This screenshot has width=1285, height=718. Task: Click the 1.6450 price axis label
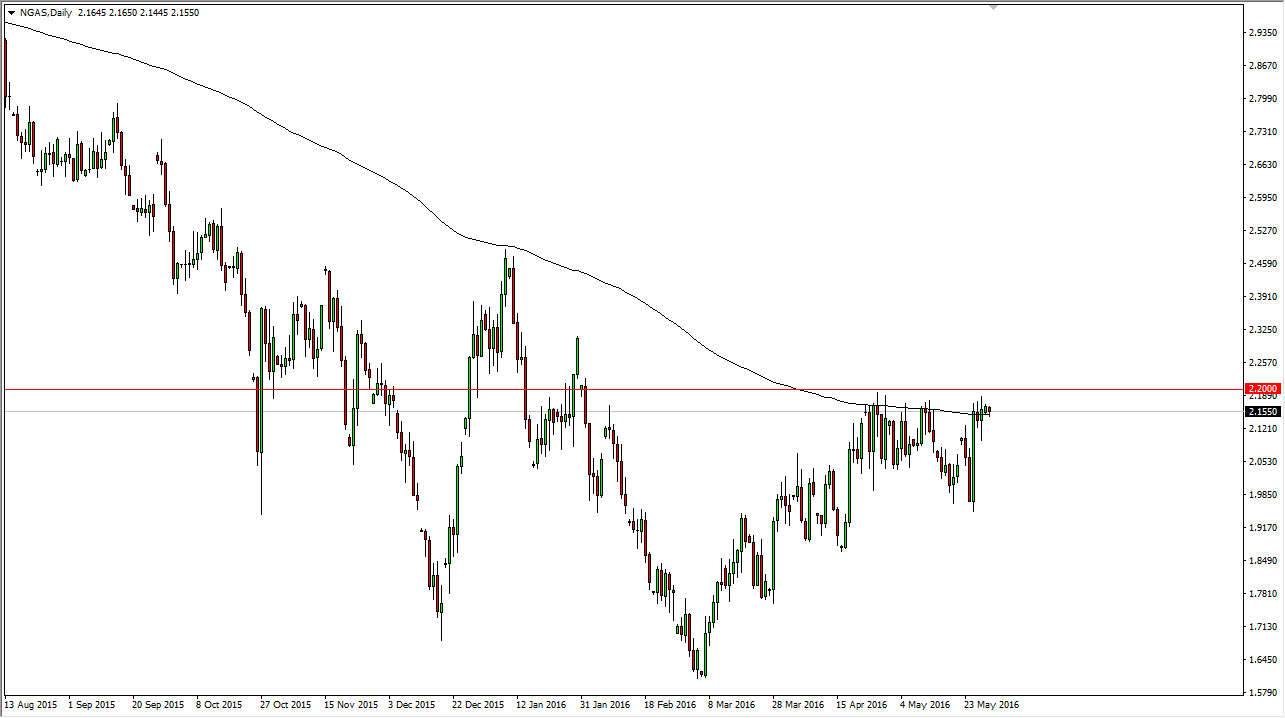click(x=1262, y=659)
